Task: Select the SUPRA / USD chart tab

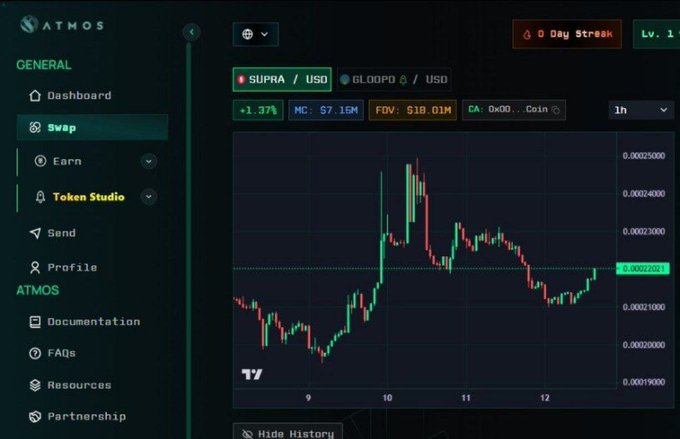Action: (282, 79)
